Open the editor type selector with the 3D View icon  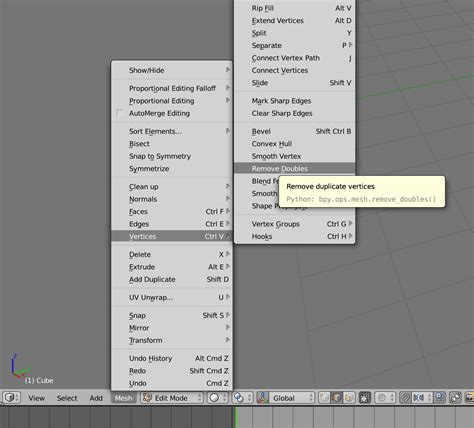click(x=12, y=398)
